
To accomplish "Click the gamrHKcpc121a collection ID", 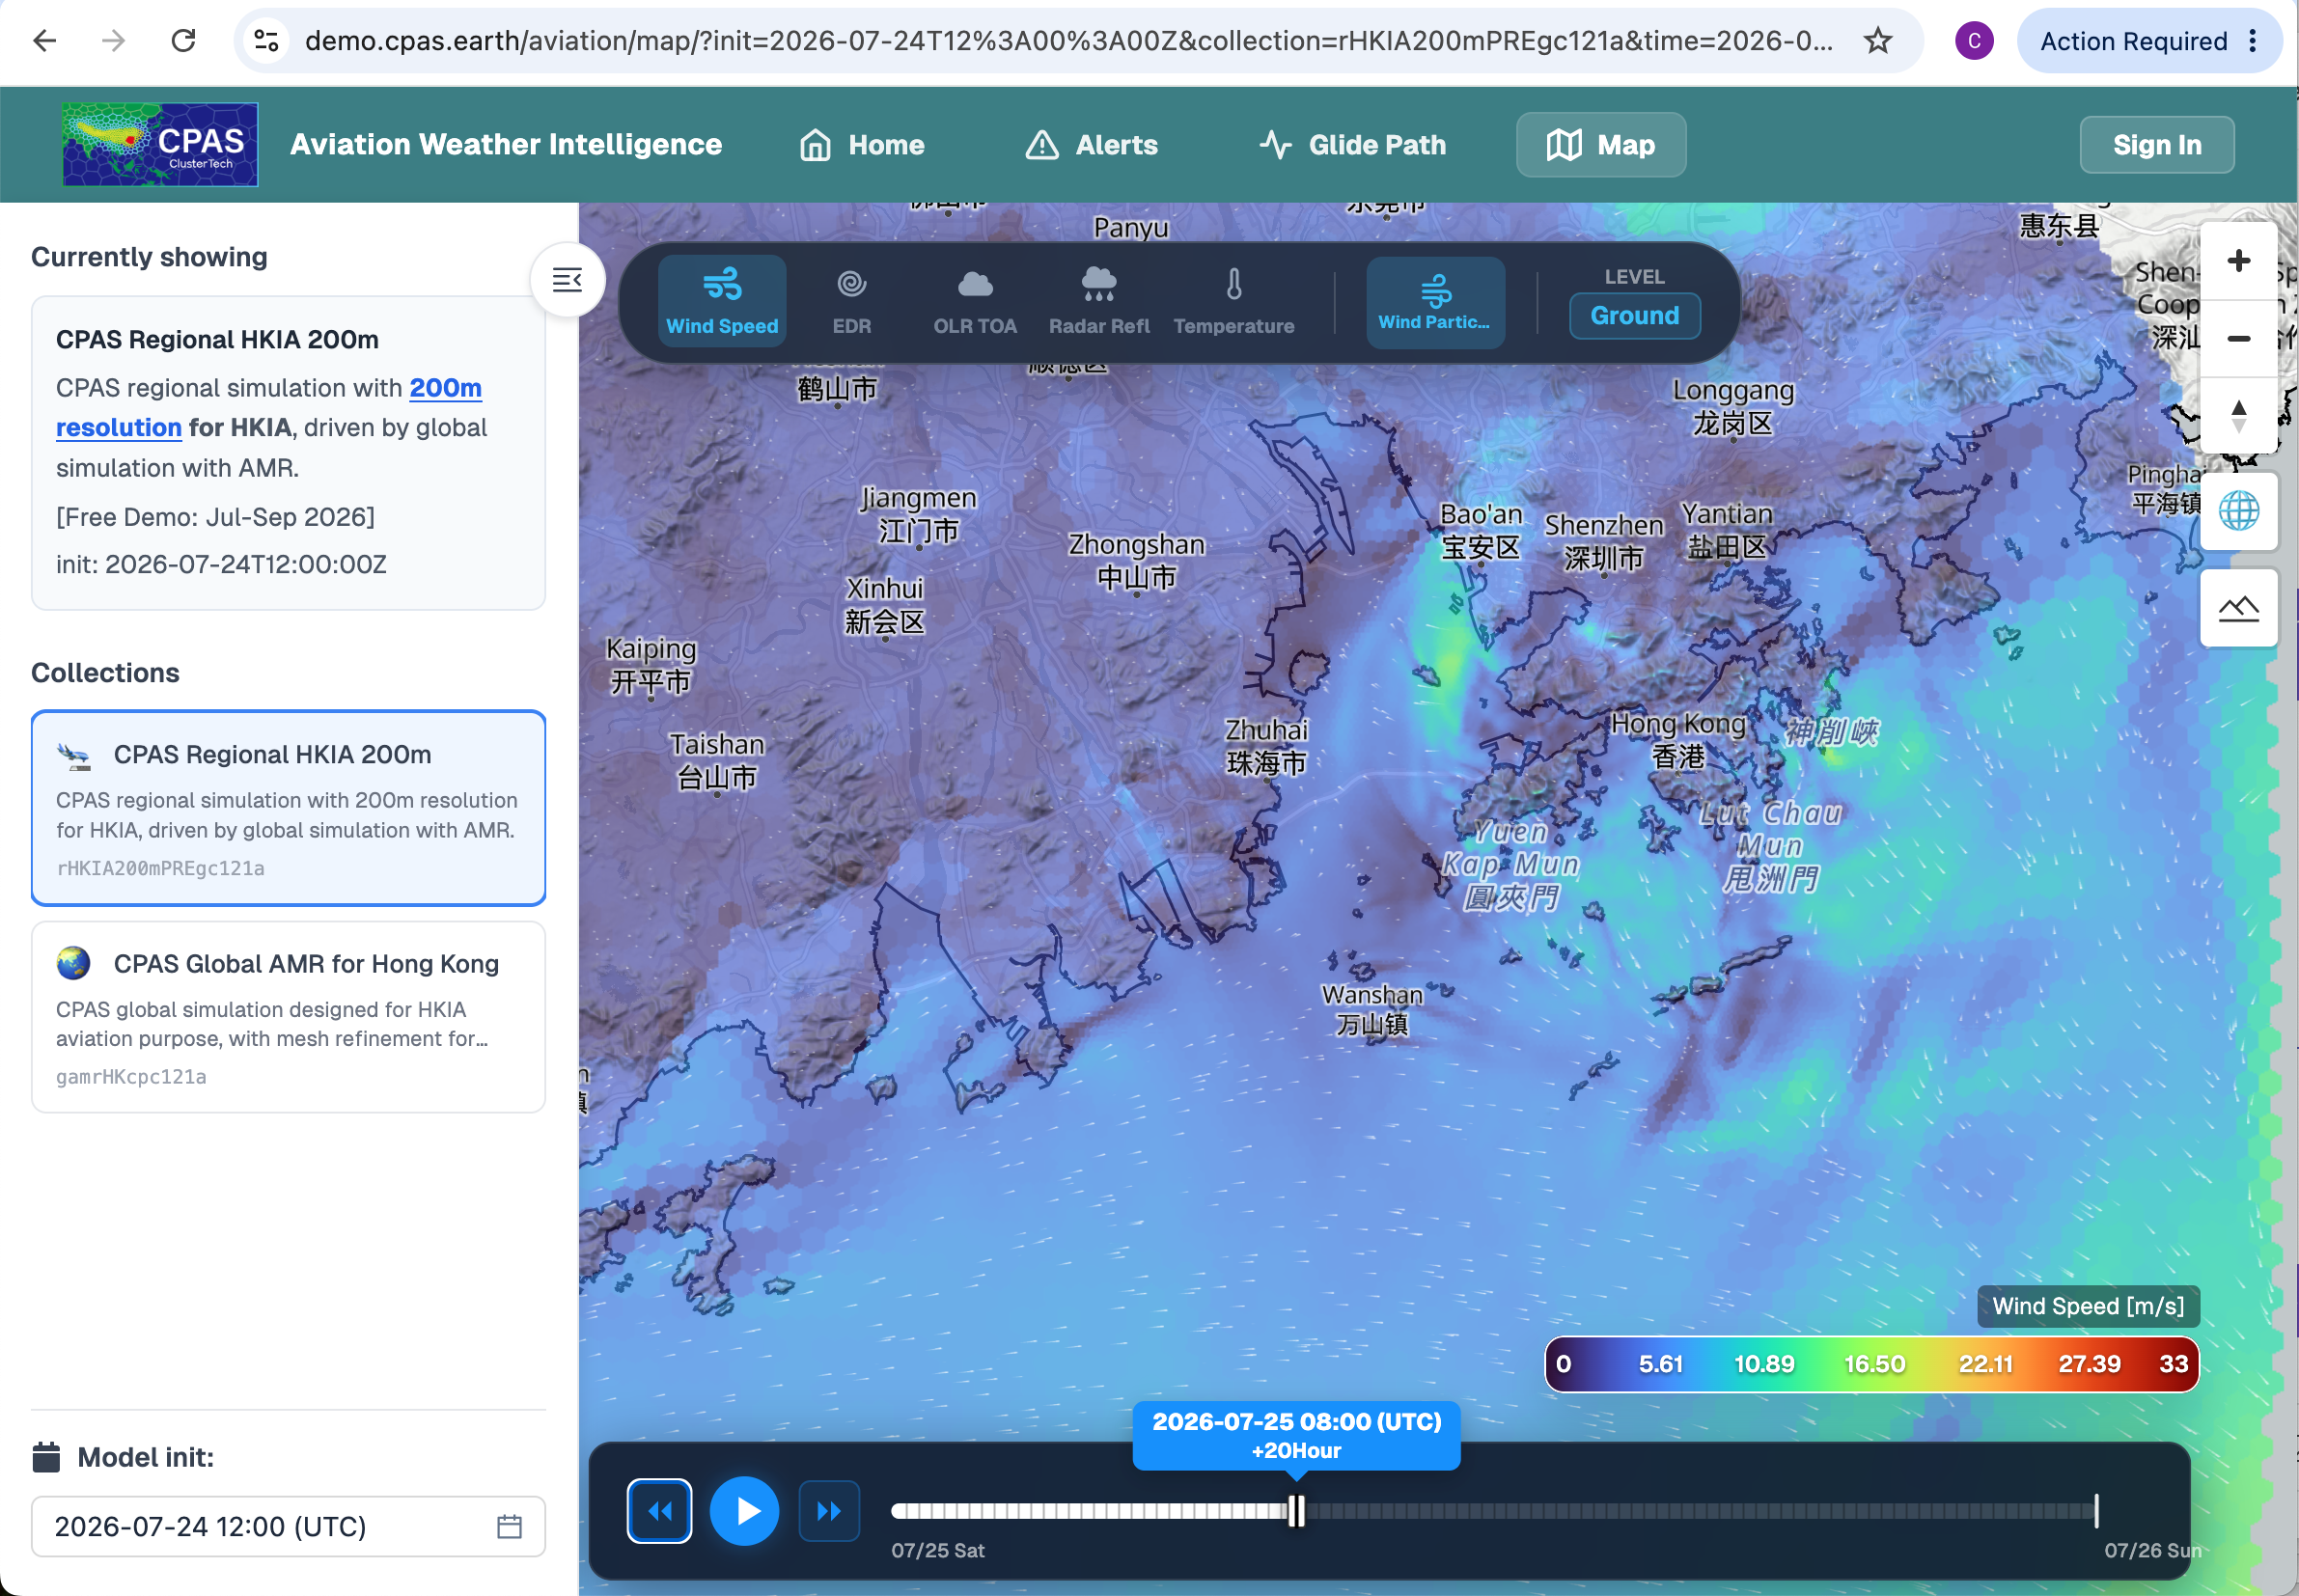I will click(x=131, y=1076).
